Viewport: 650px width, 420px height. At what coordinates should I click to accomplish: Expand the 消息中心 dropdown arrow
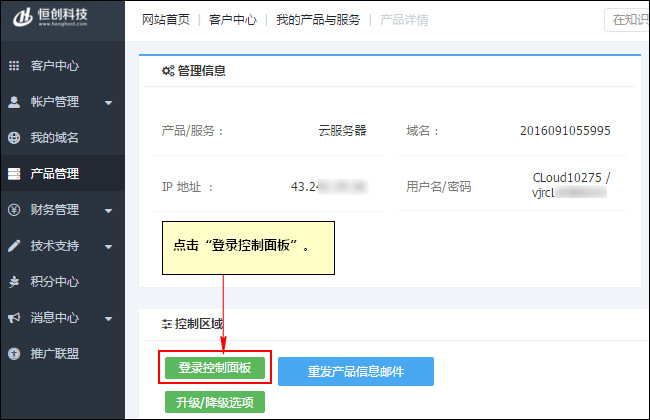(108, 319)
